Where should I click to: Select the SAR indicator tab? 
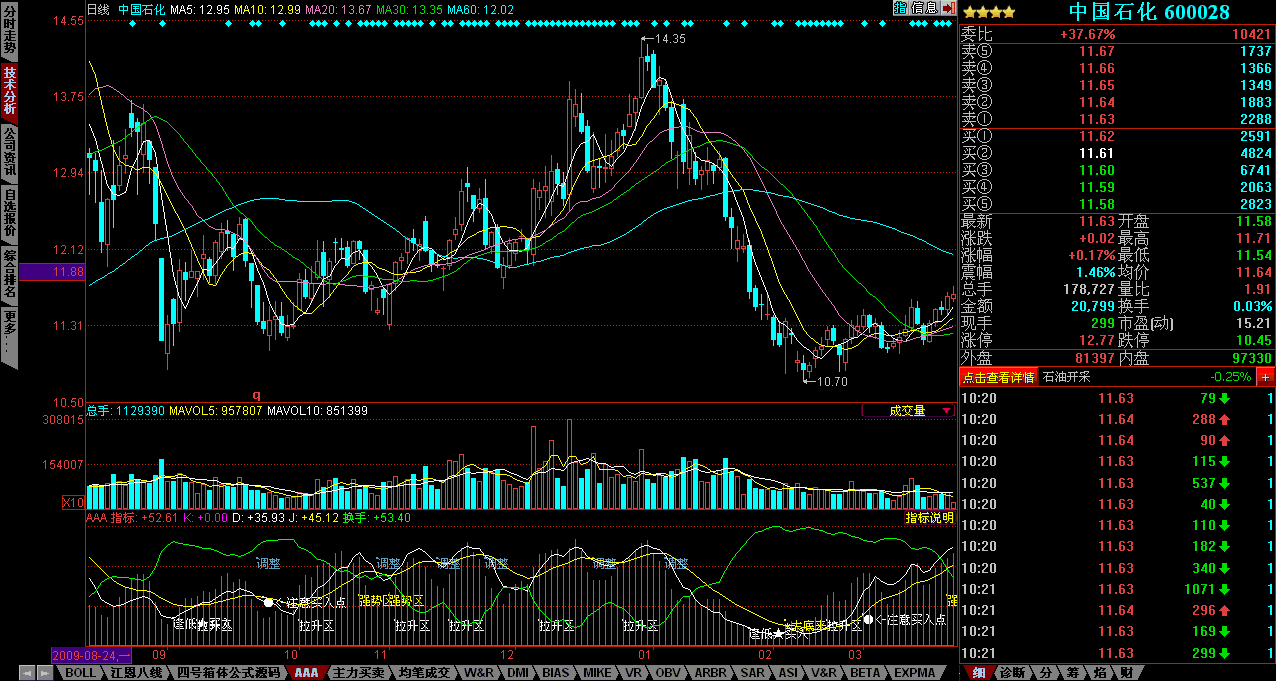pyautogui.click(x=752, y=673)
